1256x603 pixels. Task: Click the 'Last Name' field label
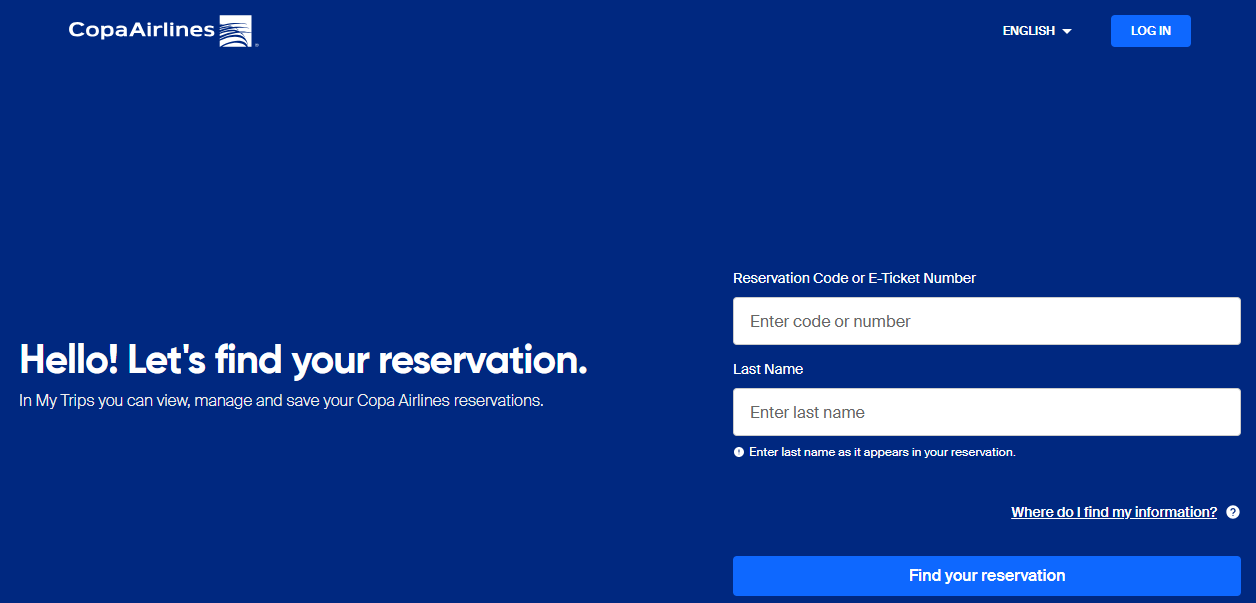768,369
